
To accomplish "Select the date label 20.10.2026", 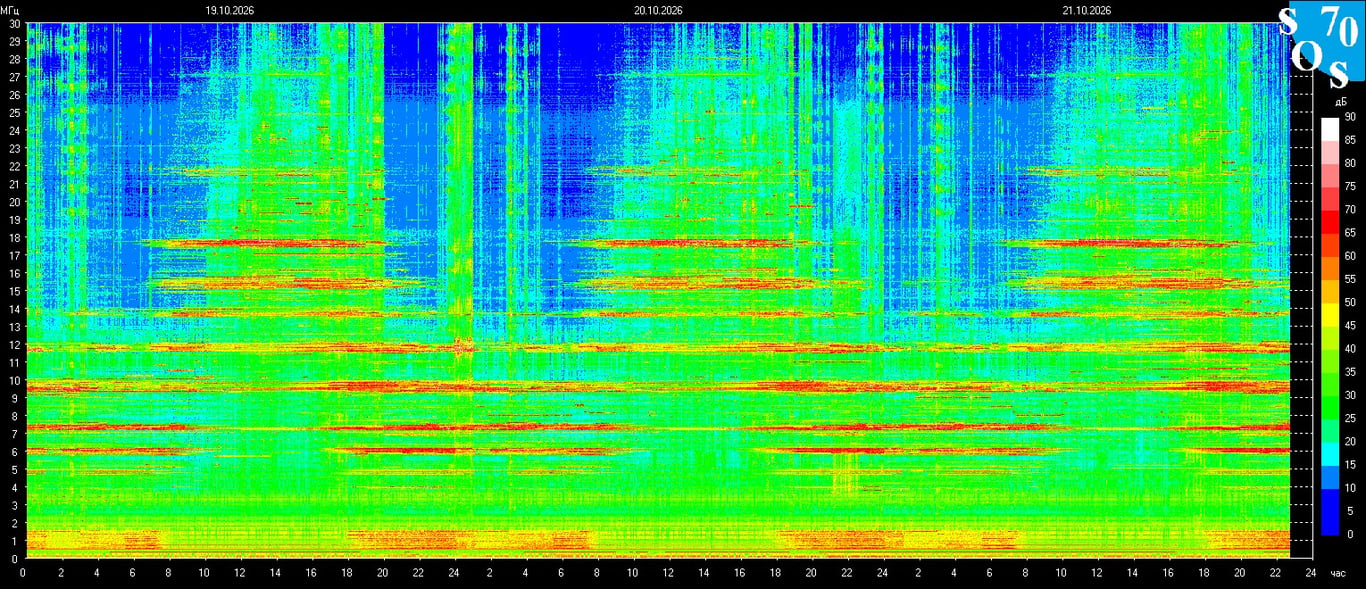I will tap(658, 10).
